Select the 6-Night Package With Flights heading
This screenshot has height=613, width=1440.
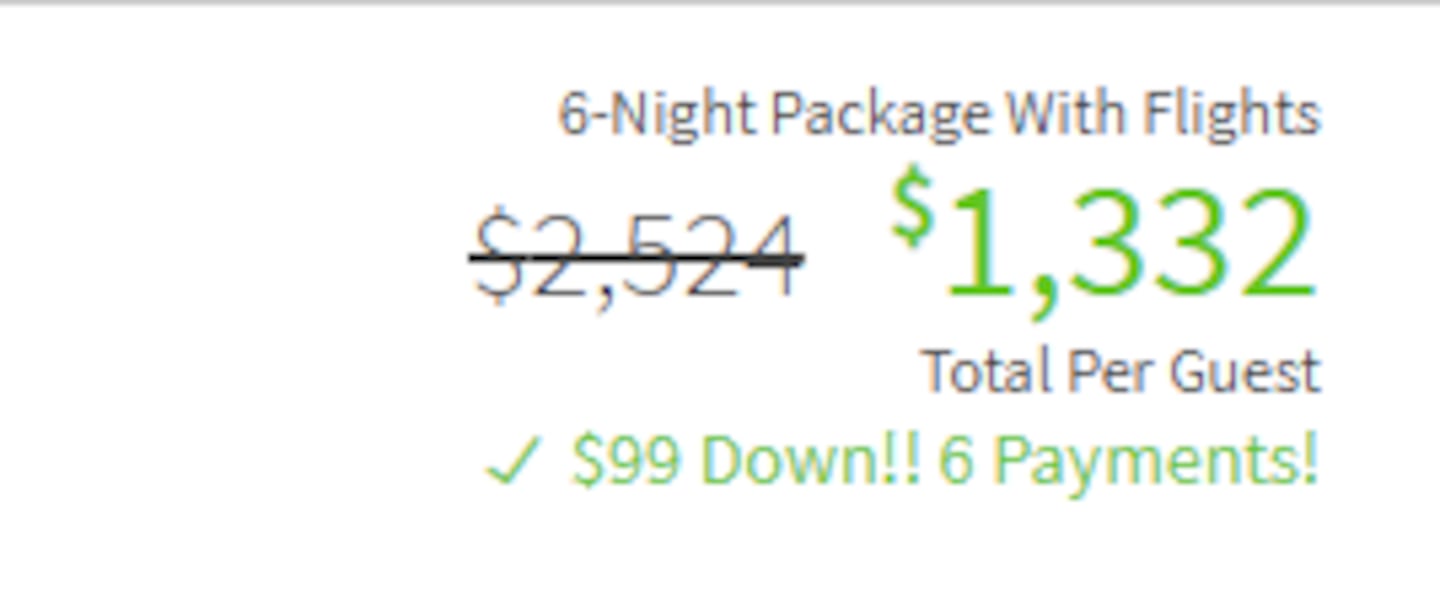(938, 114)
